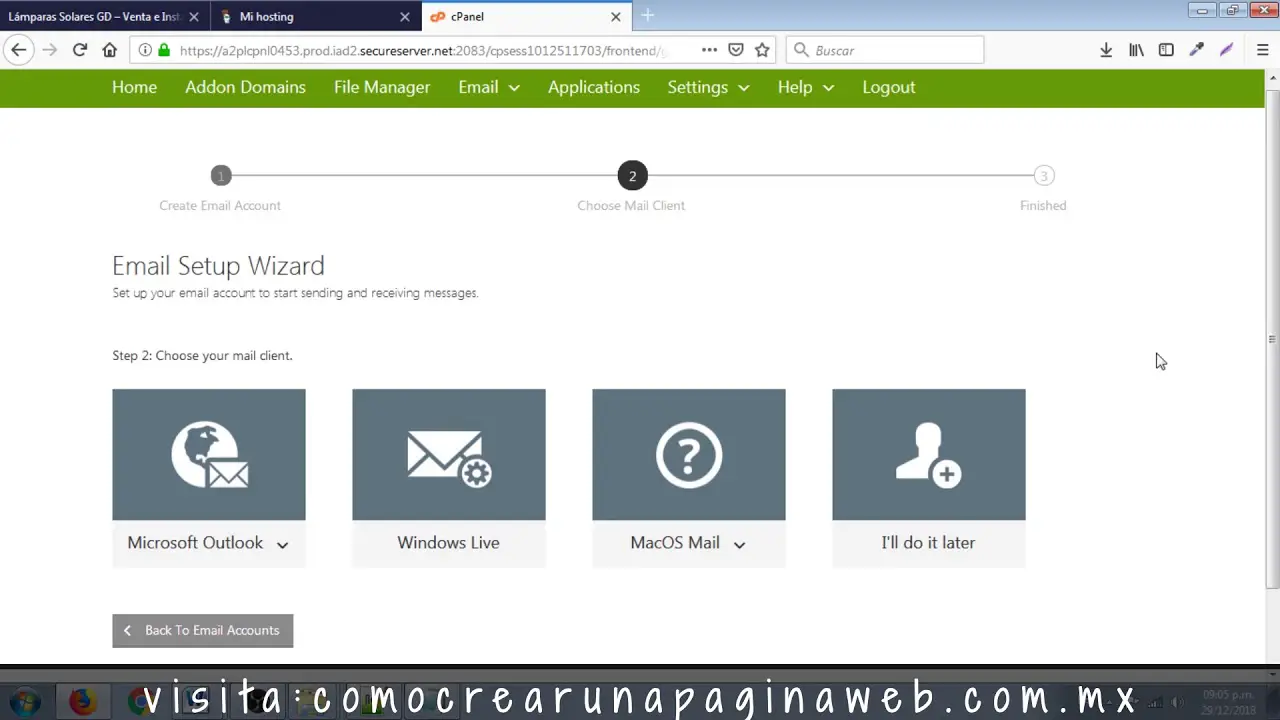Image resolution: width=1280 pixels, height=720 pixels.
Task: Click Back To Email Accounts button
Action: point(203,630)
